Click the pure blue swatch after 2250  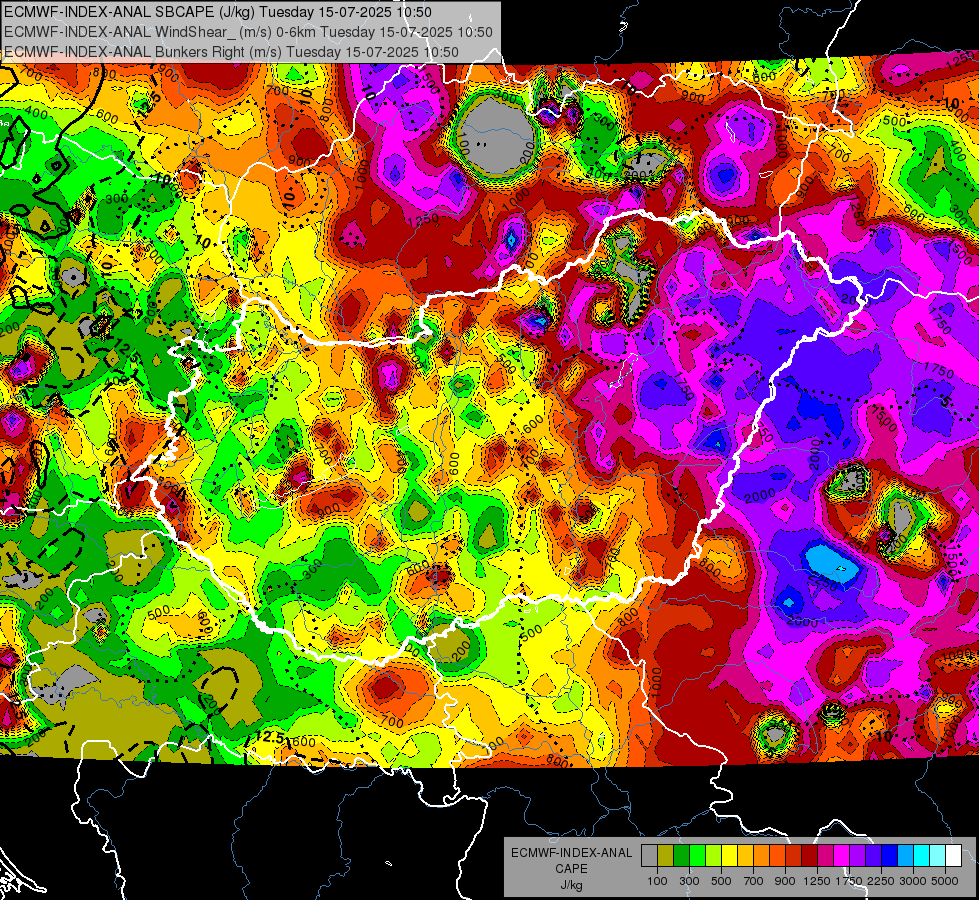[890, 856]
